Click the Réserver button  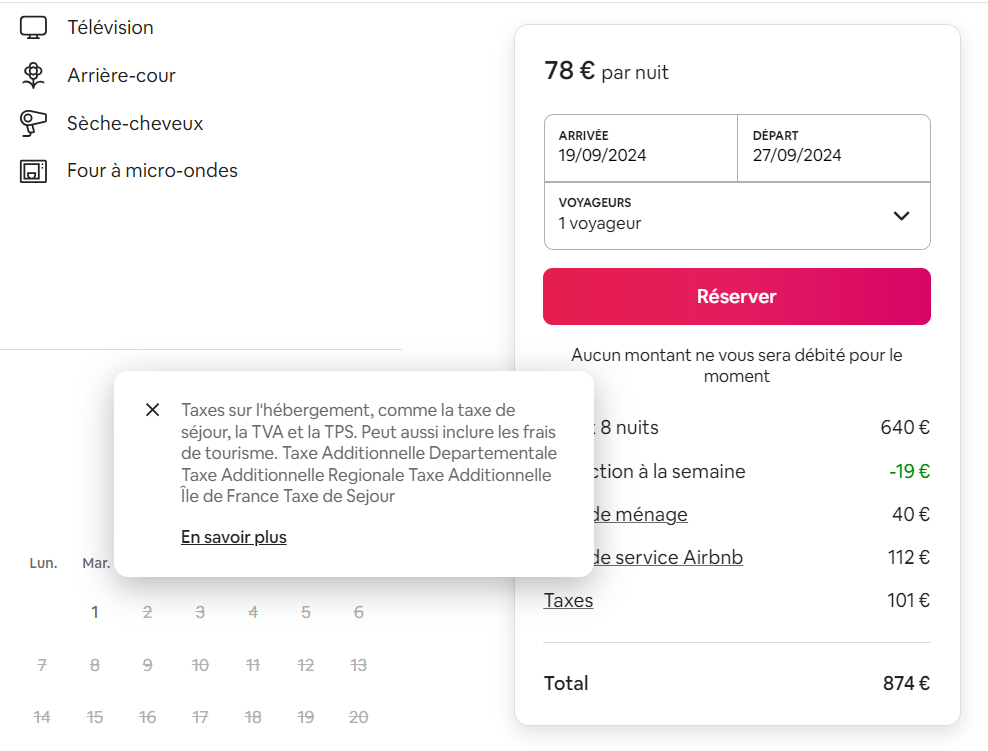click(737, 296)
